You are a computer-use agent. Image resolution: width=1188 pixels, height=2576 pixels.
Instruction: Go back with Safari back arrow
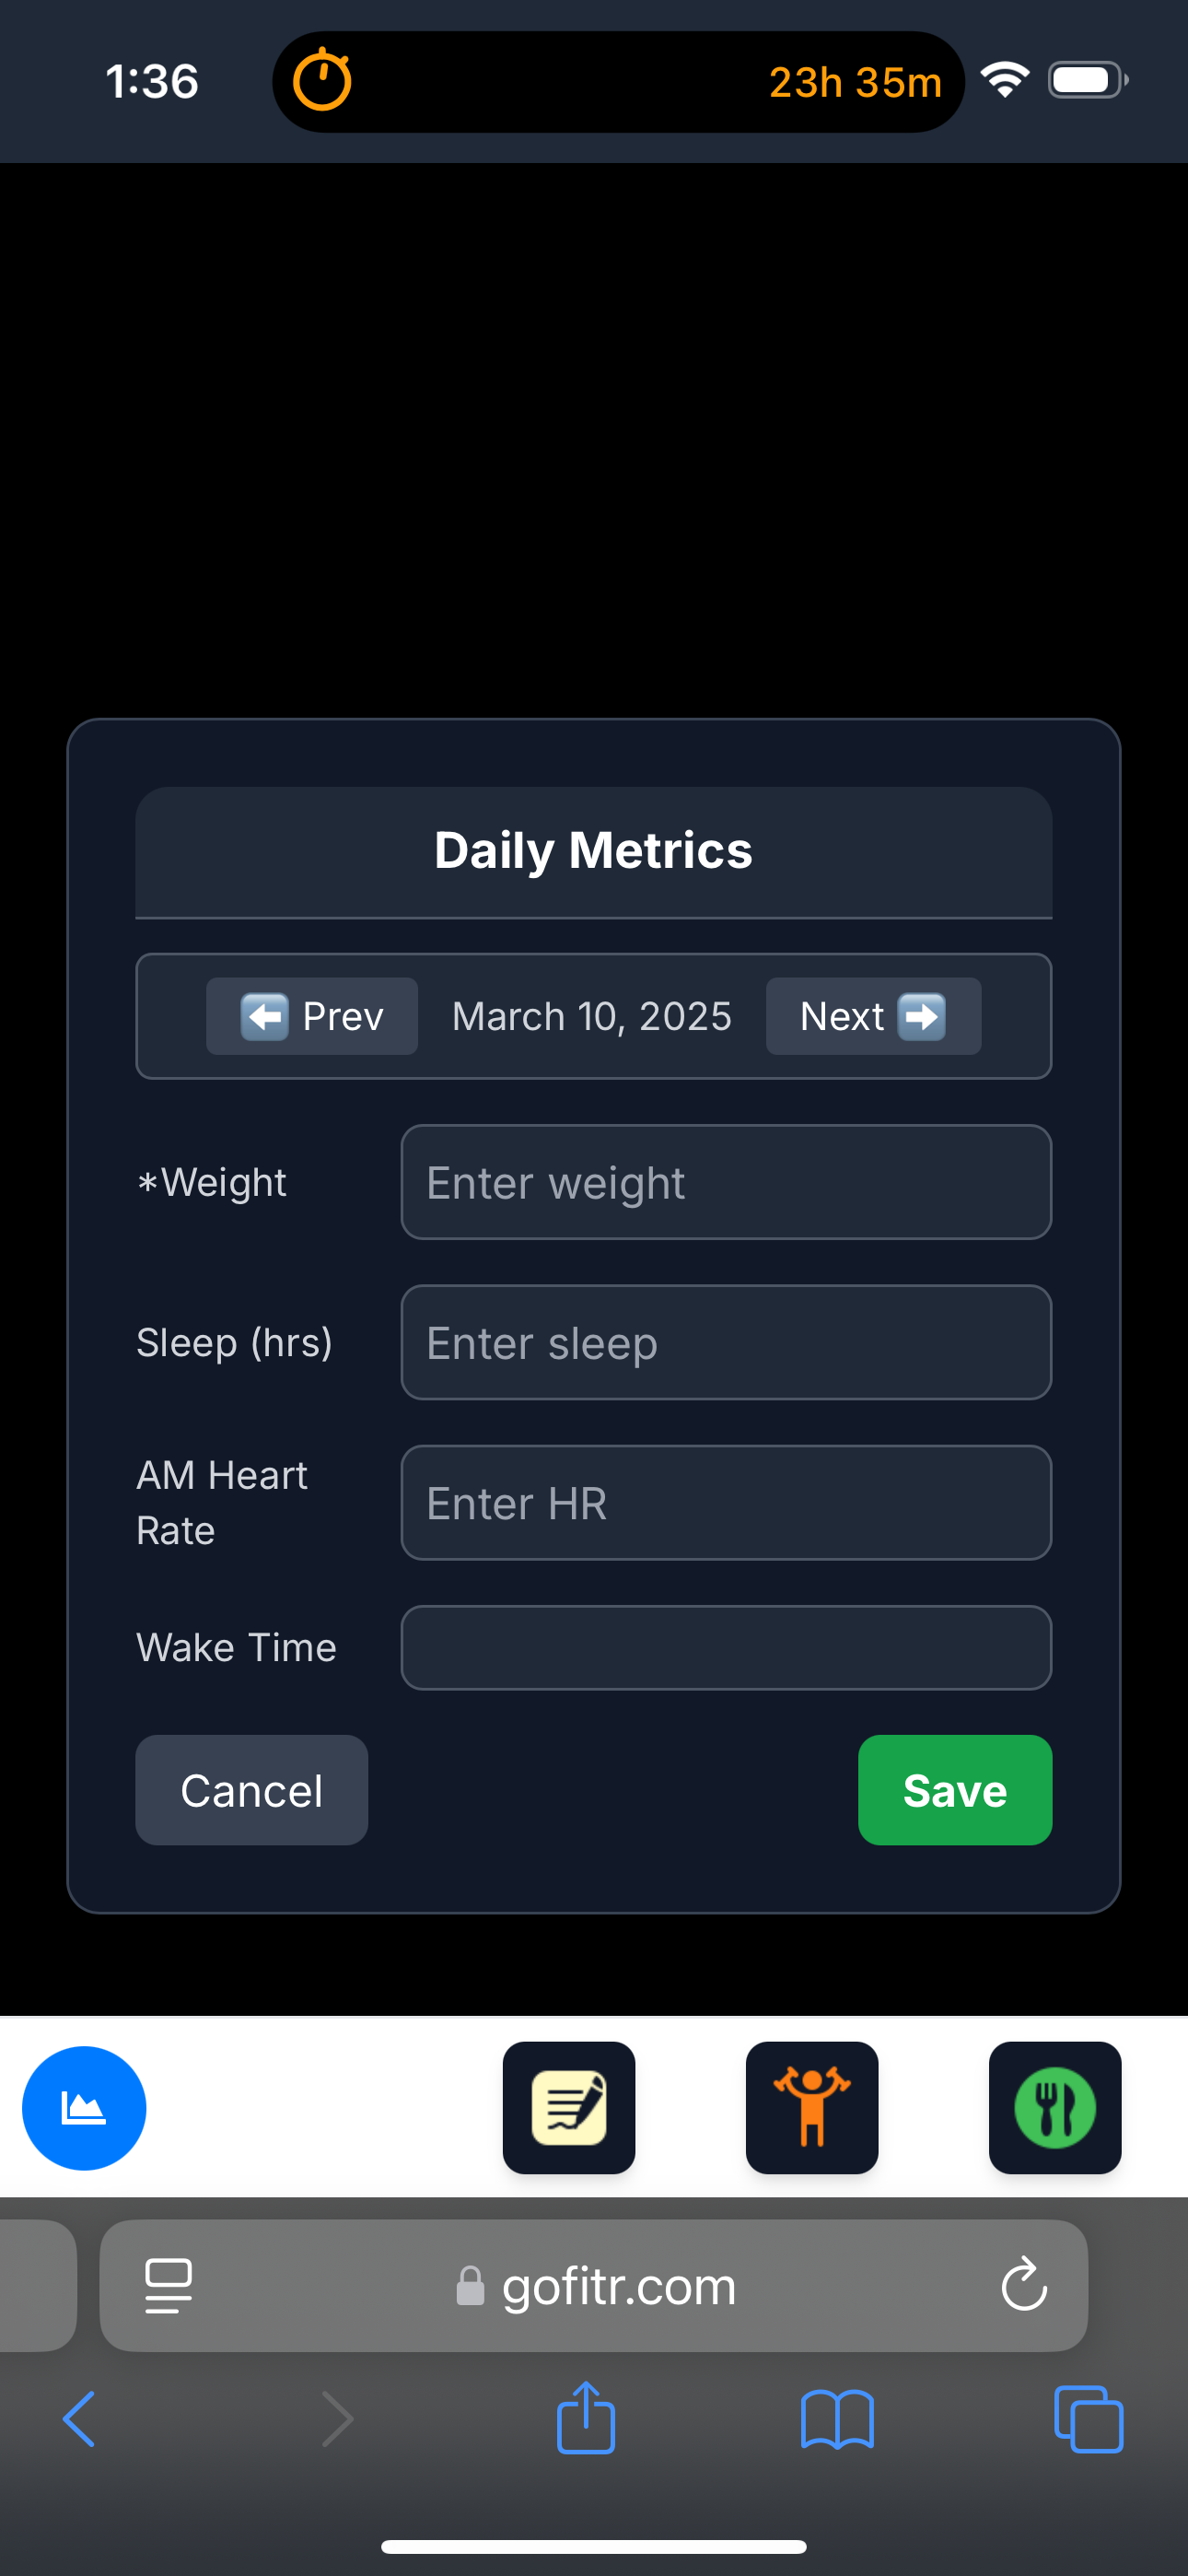(x=80, y=2419)
